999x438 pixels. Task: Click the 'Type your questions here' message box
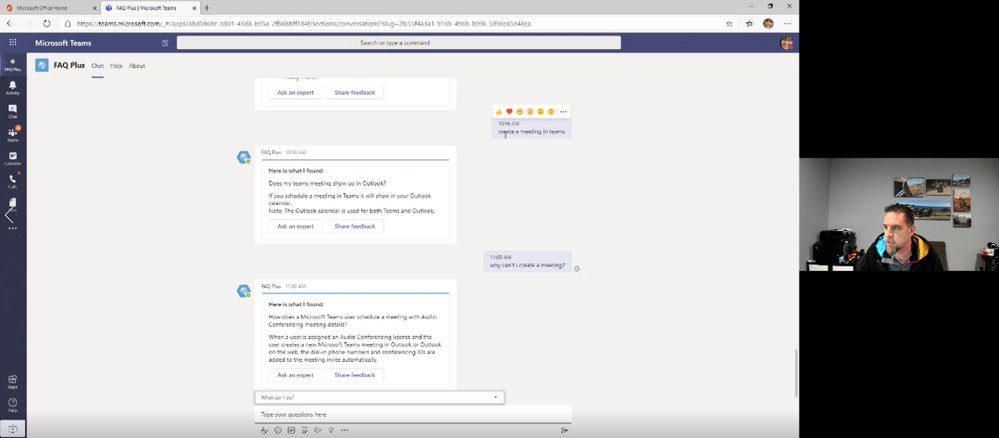(x=413, y=414)
